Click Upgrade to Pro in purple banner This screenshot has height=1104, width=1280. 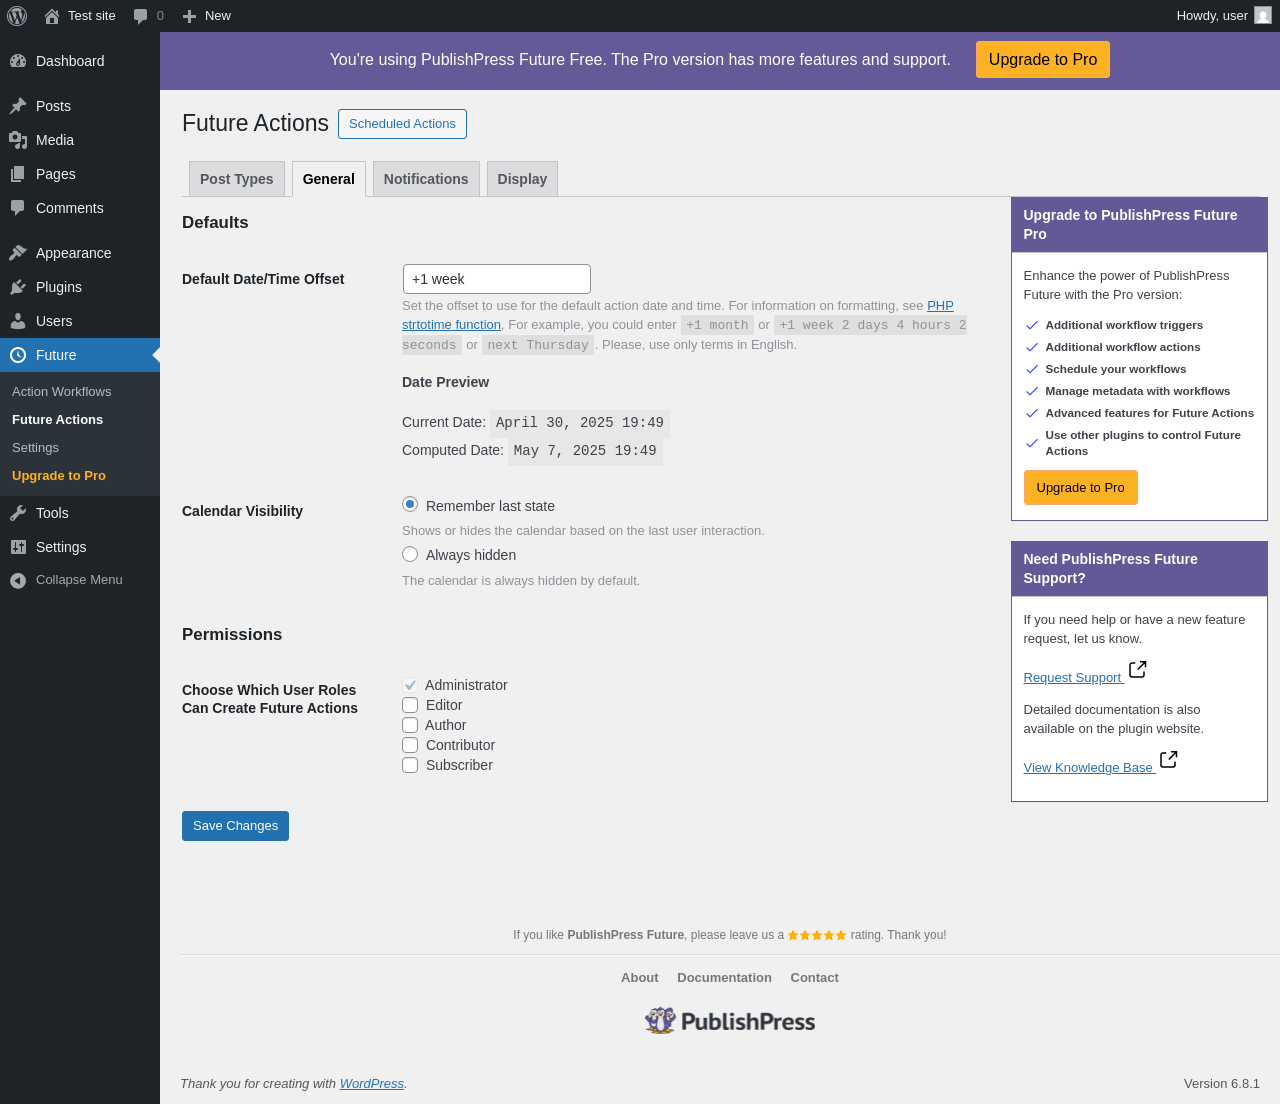pyautogui.click(x=1043, y=60)
